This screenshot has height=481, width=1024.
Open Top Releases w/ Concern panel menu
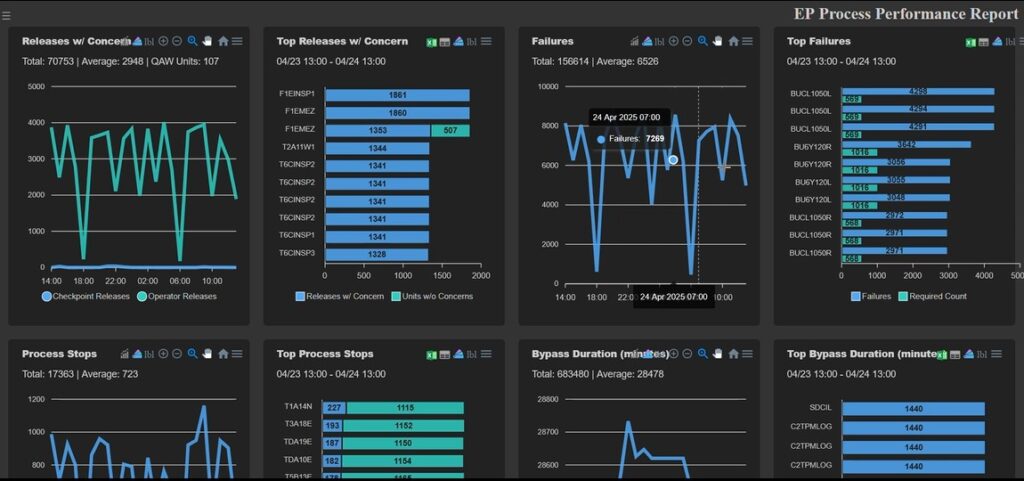coord(486,41)
